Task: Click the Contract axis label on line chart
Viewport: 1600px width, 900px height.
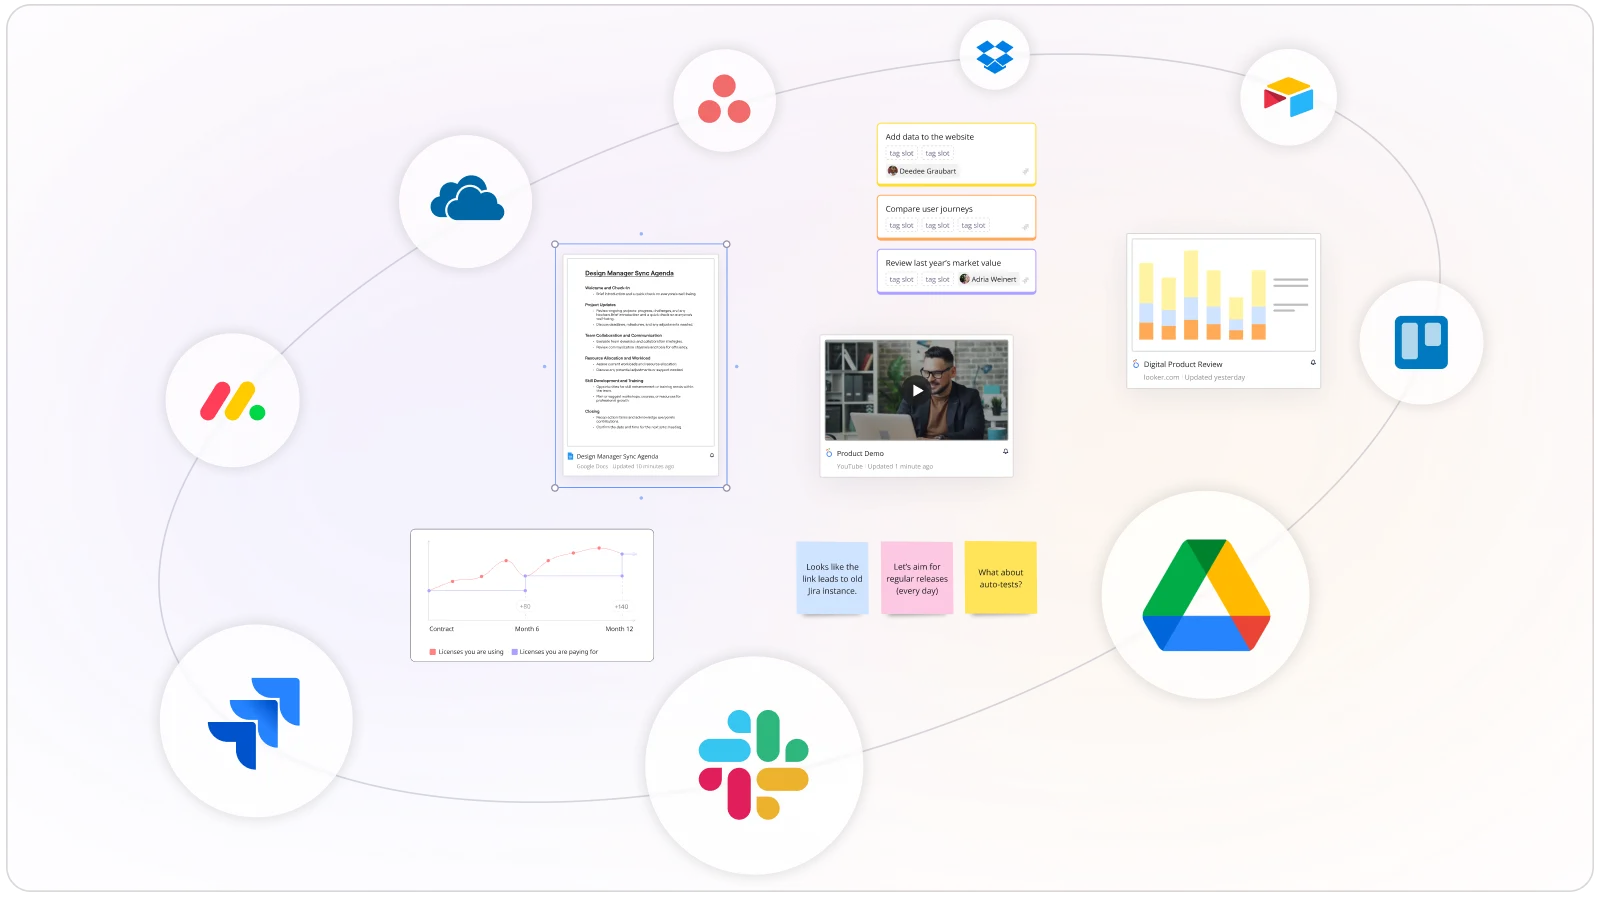Action: click(x=441, y=629)
